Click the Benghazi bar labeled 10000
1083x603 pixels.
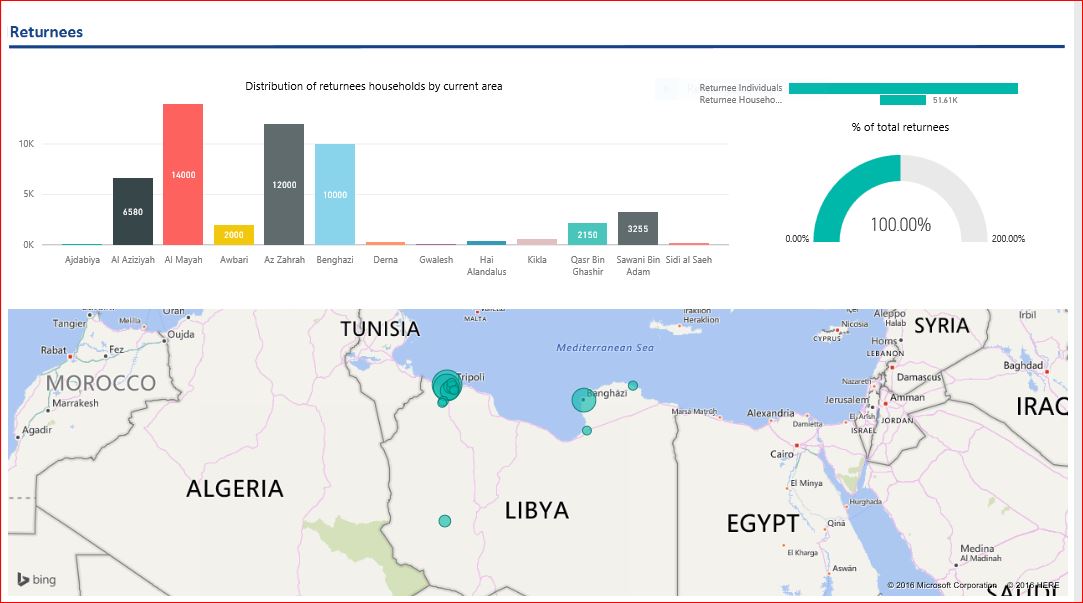pos(335,194)
